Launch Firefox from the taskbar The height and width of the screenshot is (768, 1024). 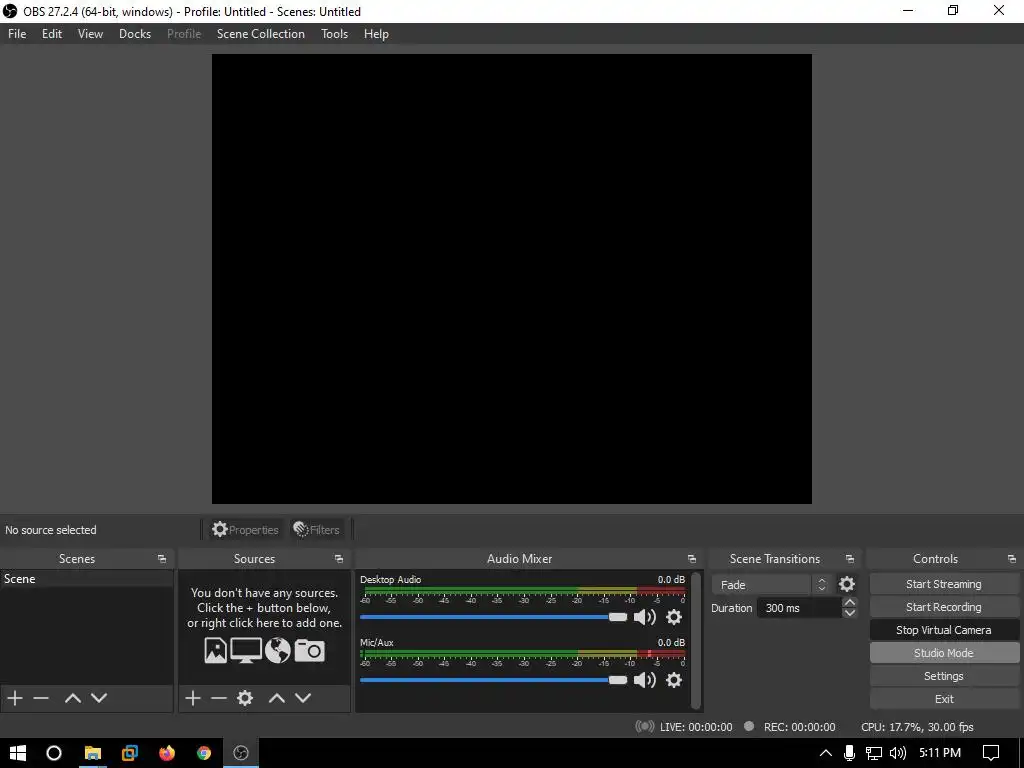point(167,753)
